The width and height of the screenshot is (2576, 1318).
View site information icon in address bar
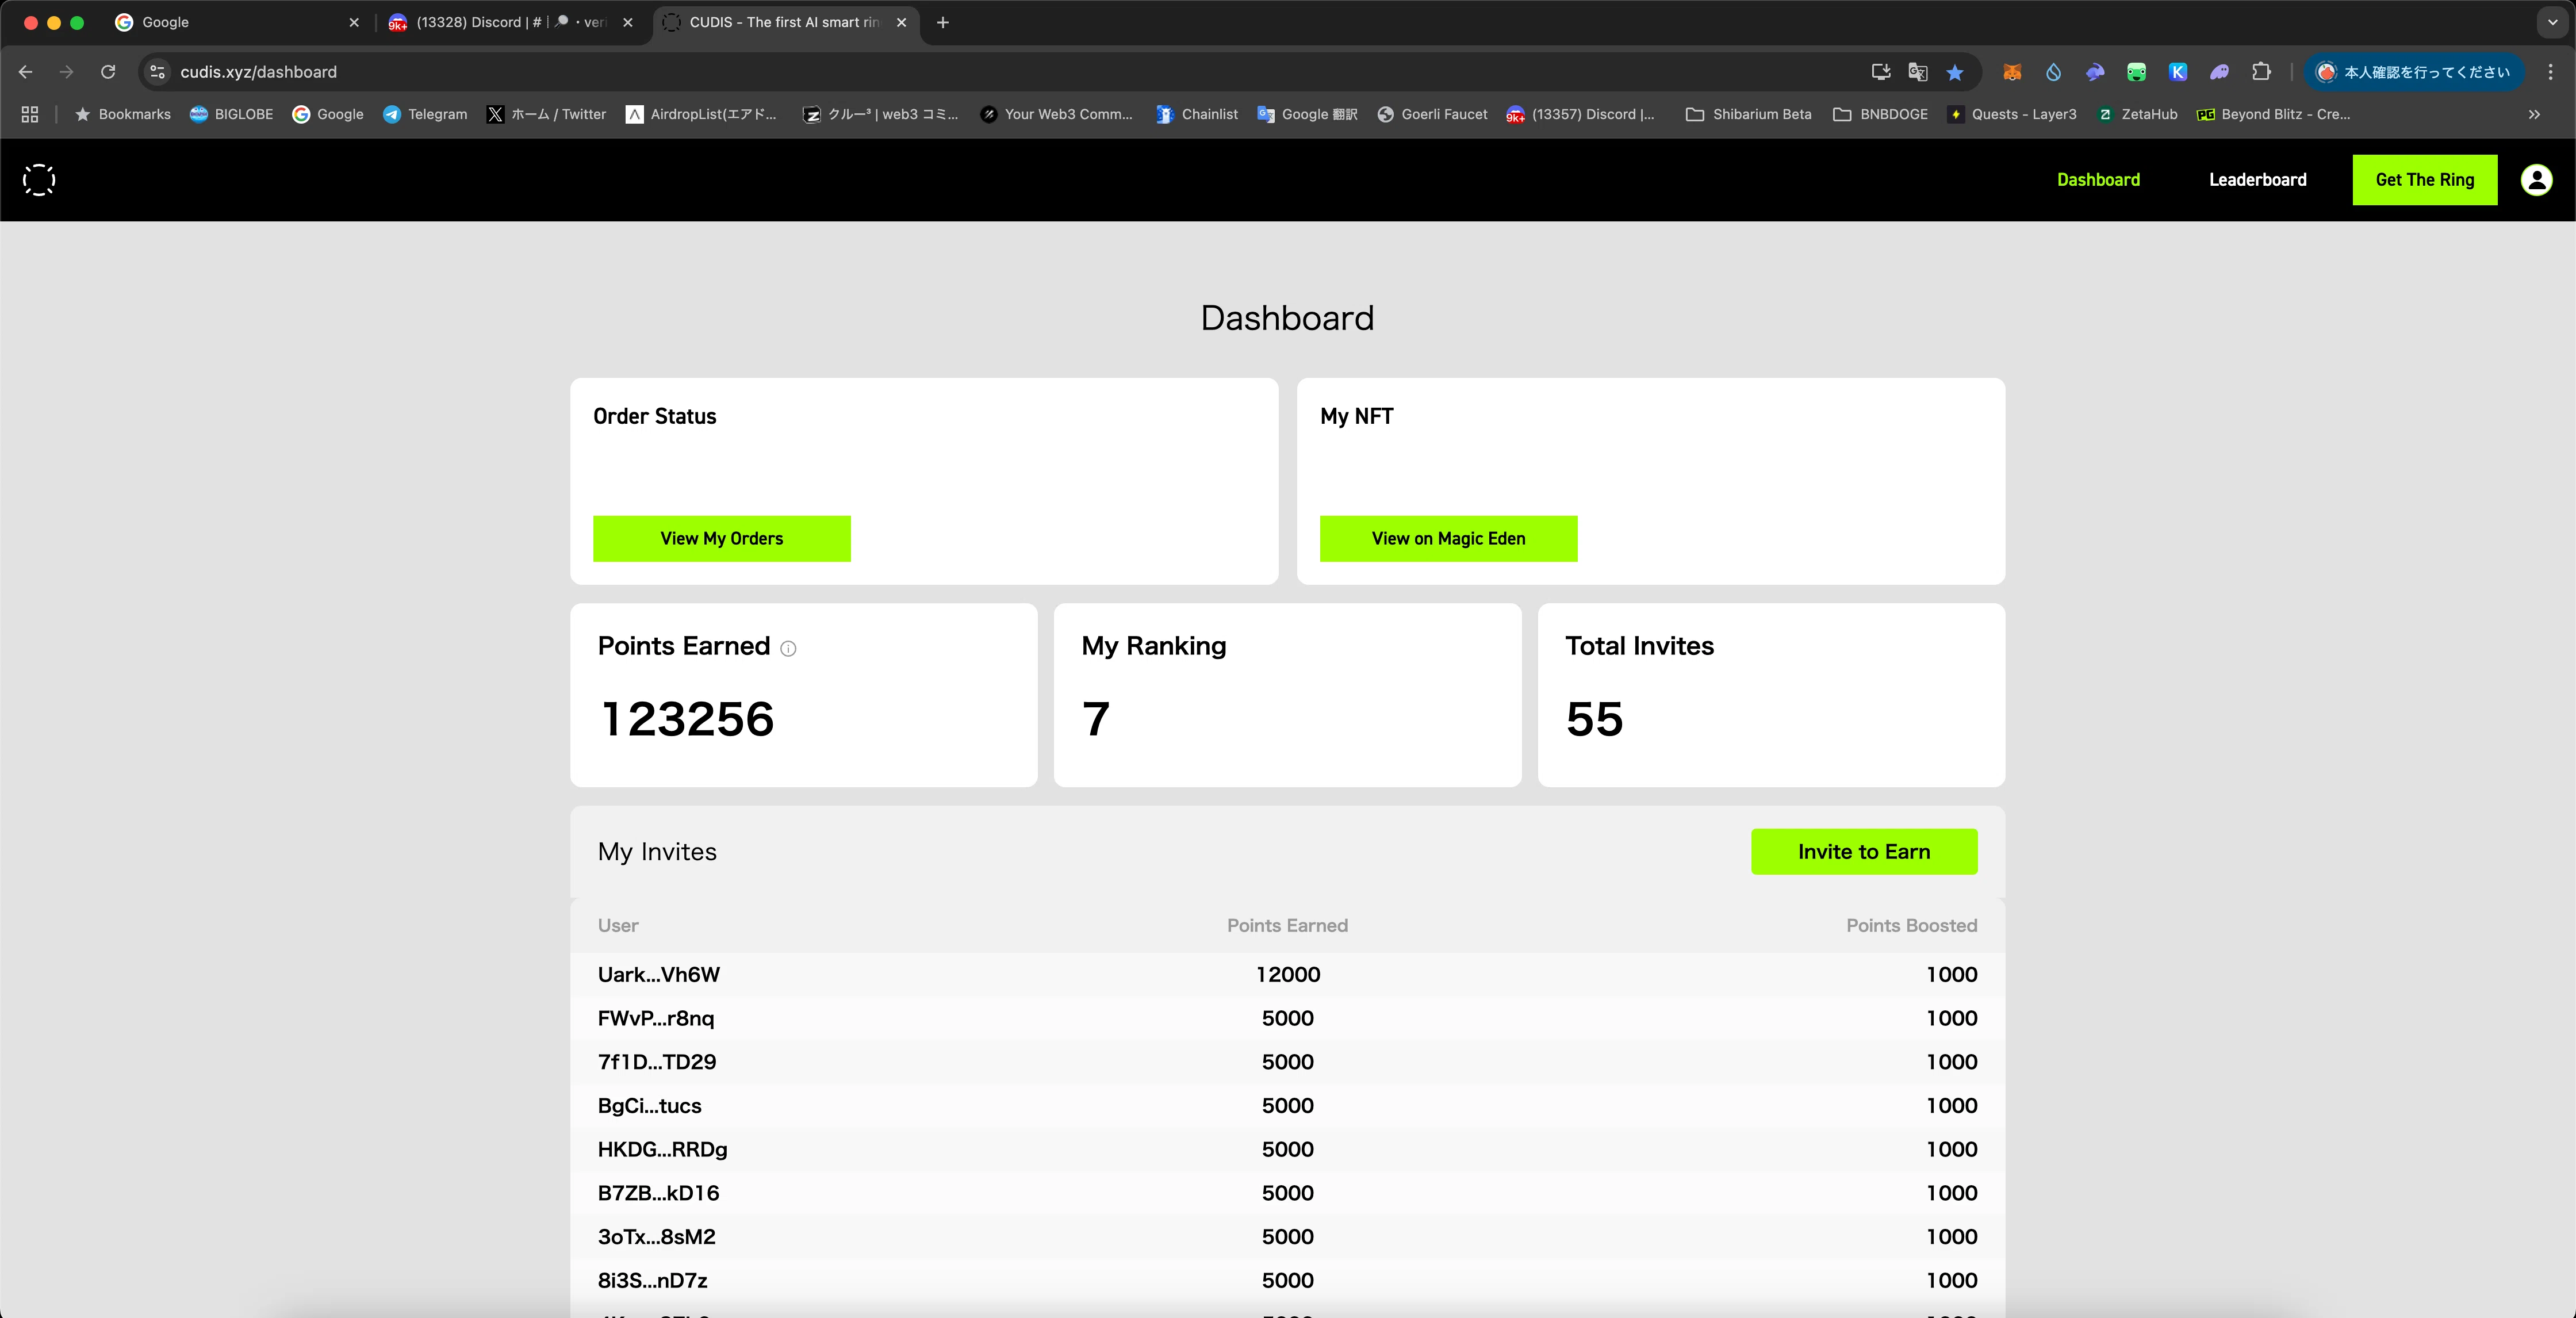[157, 72]
